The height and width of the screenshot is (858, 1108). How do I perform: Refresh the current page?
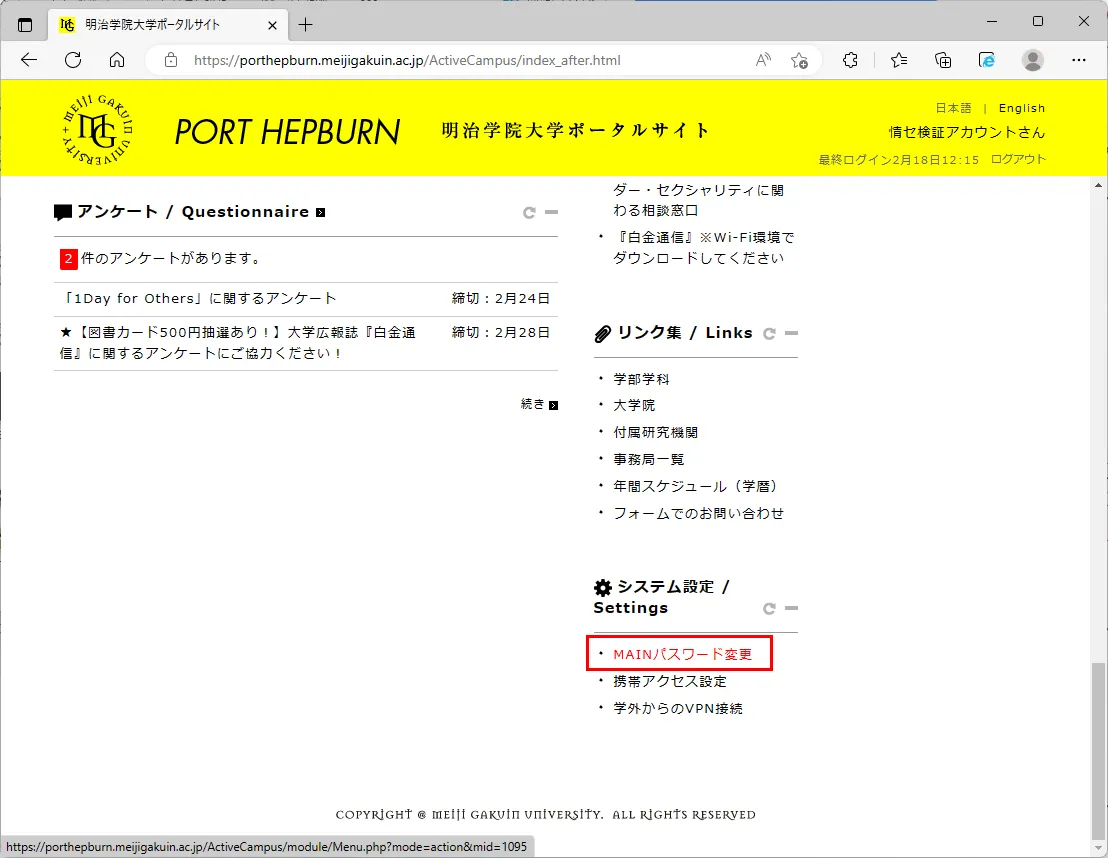[73, 60]
